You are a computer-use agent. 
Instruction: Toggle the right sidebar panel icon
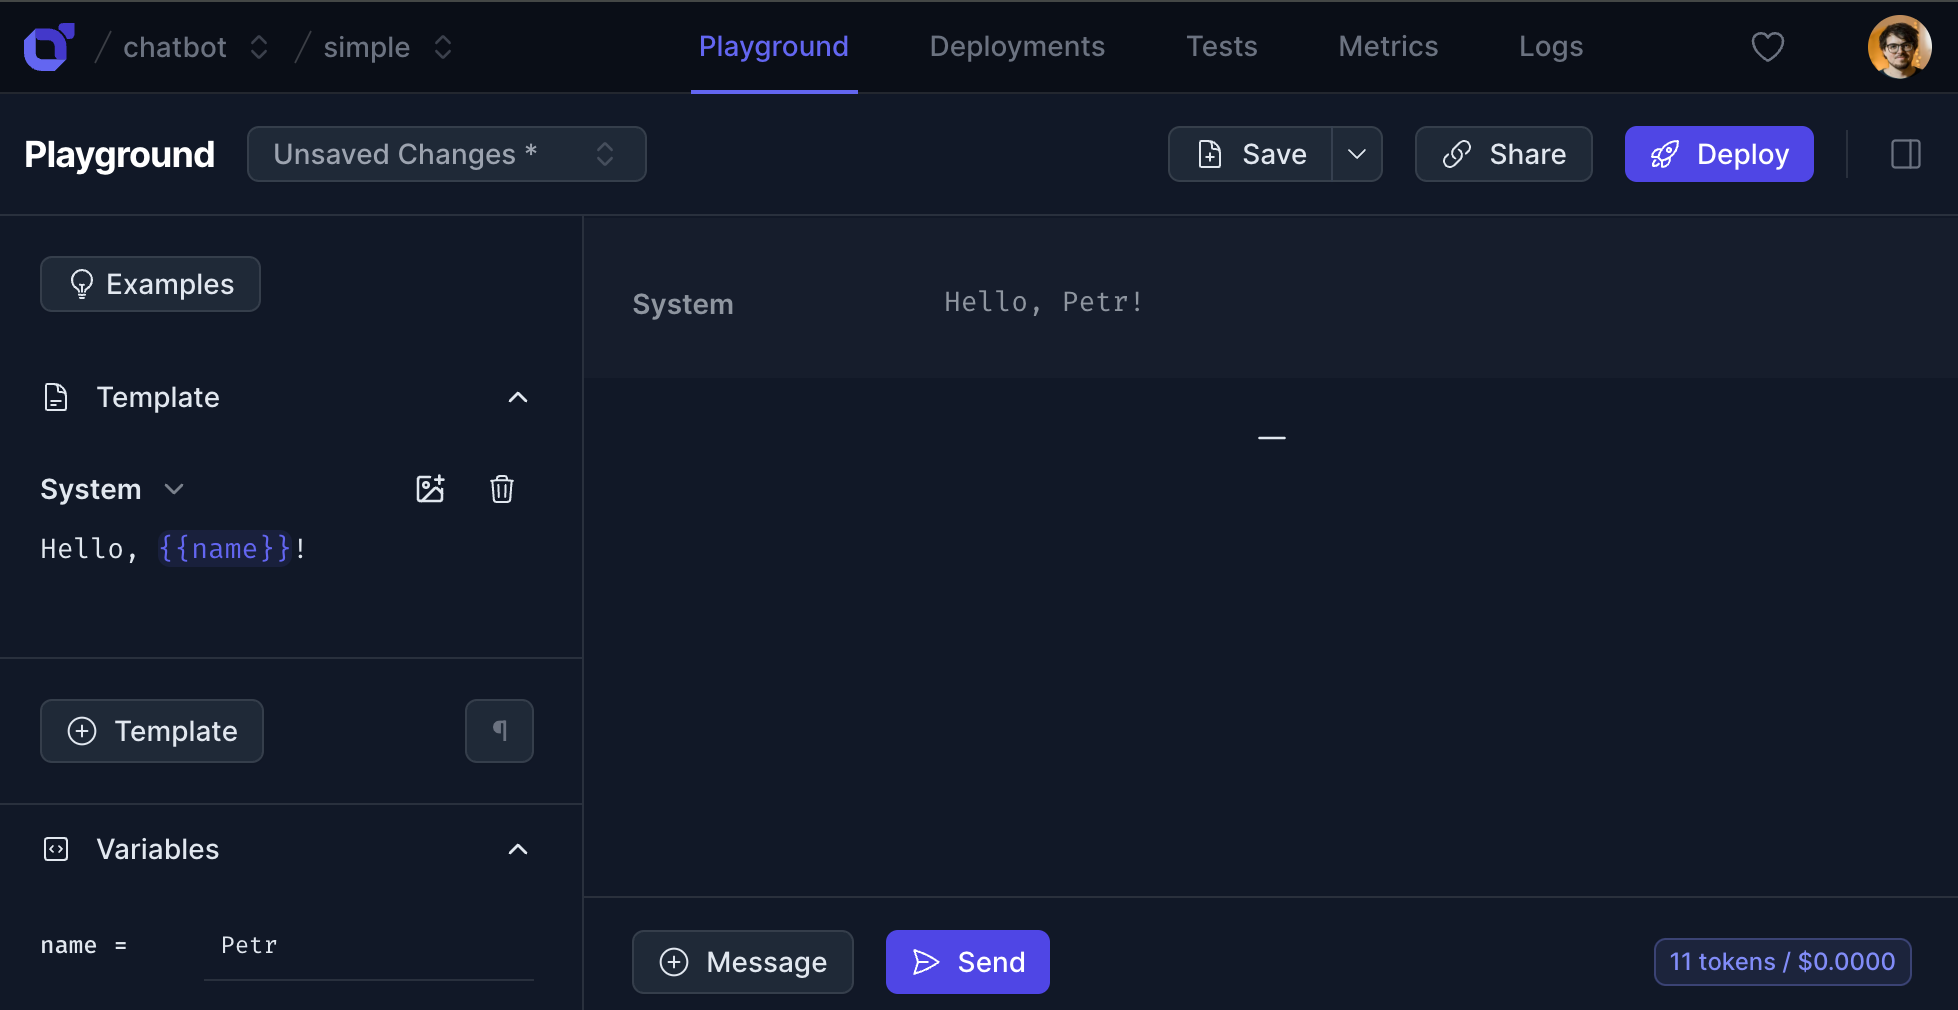coord(1905,154)
